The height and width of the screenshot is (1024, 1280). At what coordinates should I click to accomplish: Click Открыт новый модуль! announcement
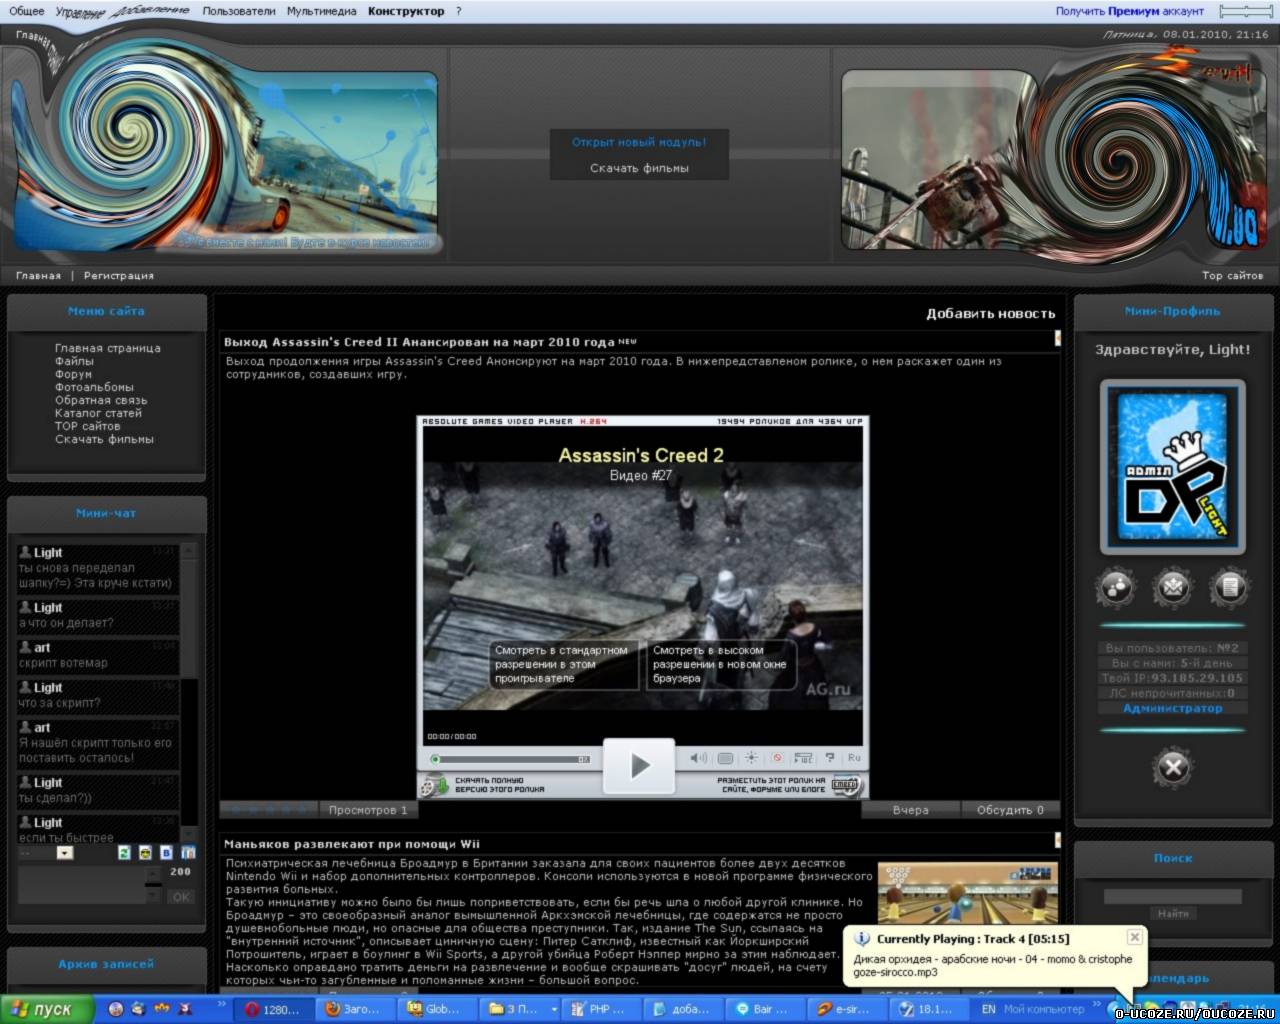tap(639, 142)
